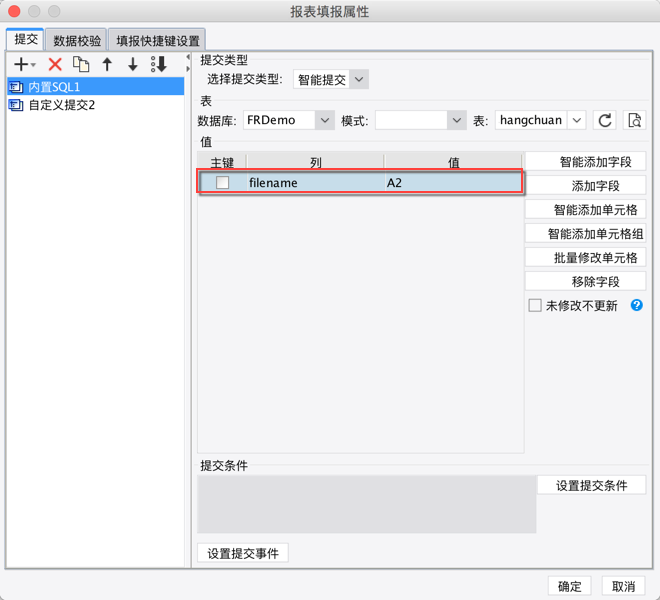Click the refresh table icon

pos(605,120)
